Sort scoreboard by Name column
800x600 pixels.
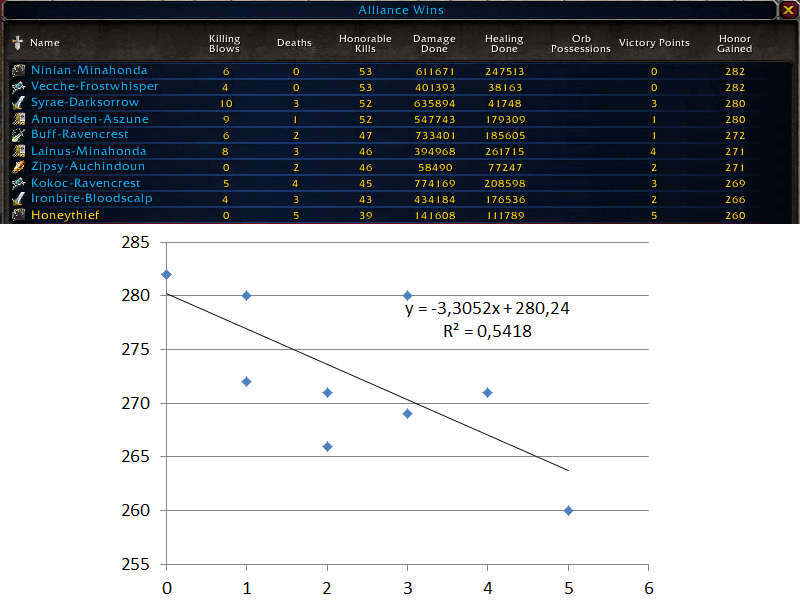(45, 43)
